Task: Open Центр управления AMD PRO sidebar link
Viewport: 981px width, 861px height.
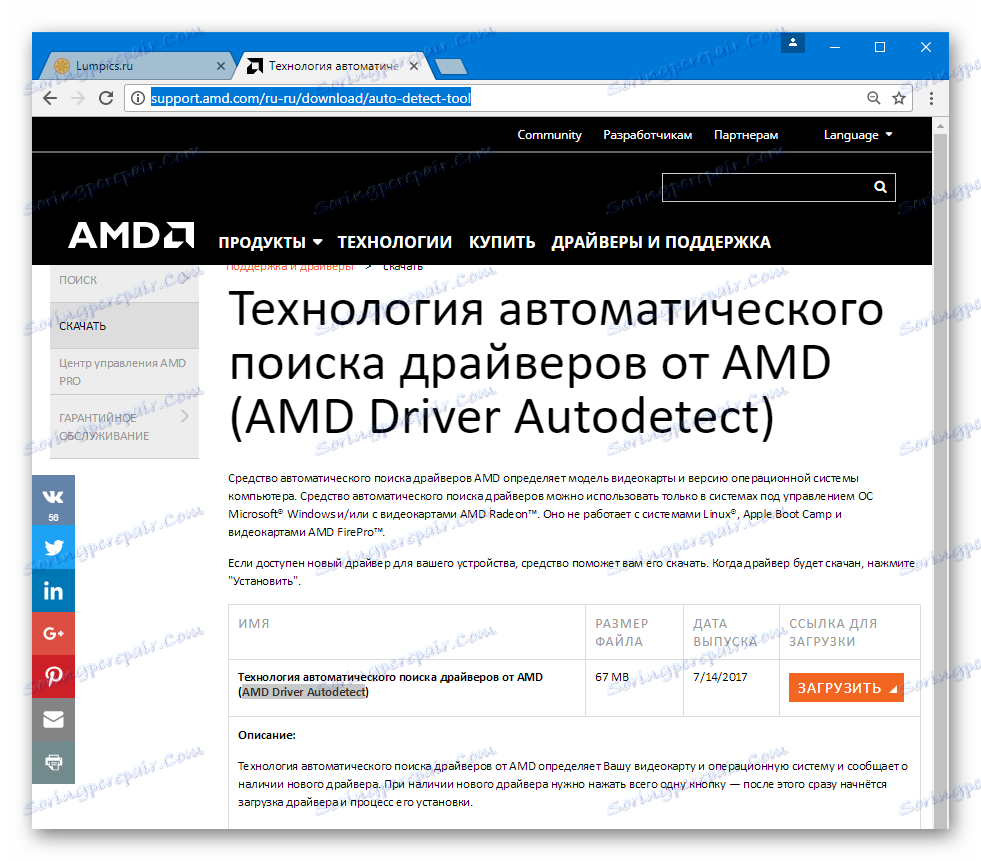Action: (x=124, y=372)
